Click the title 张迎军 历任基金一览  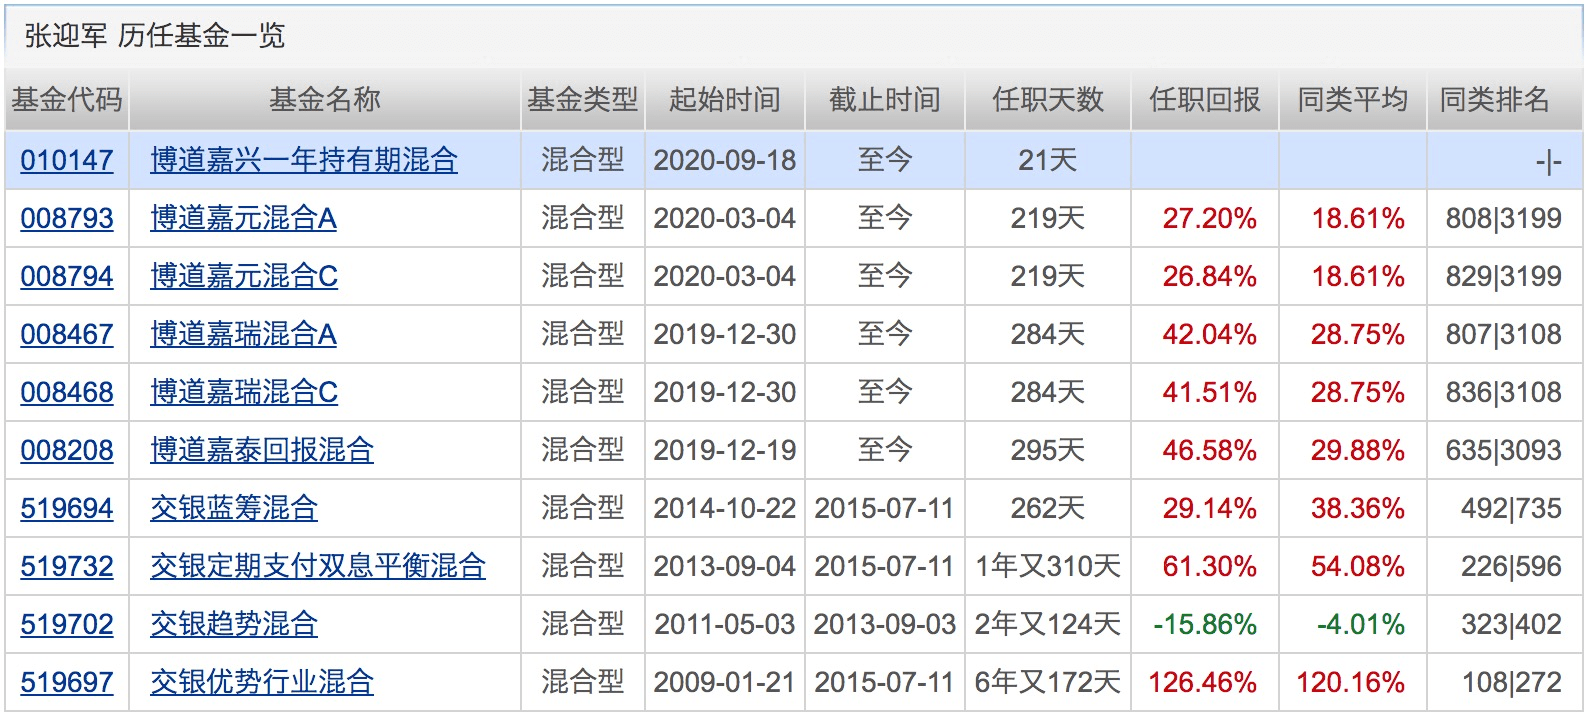point(155,36)
